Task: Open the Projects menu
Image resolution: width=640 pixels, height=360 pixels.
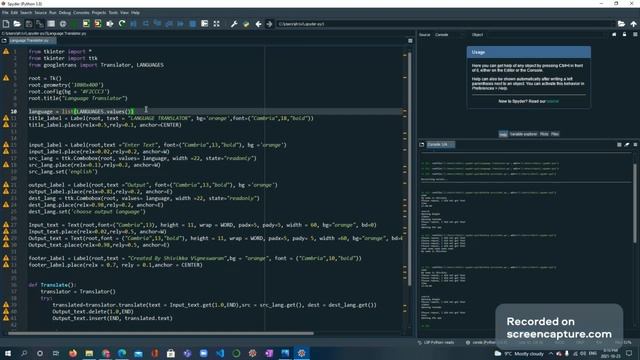Action: [99, 13]
